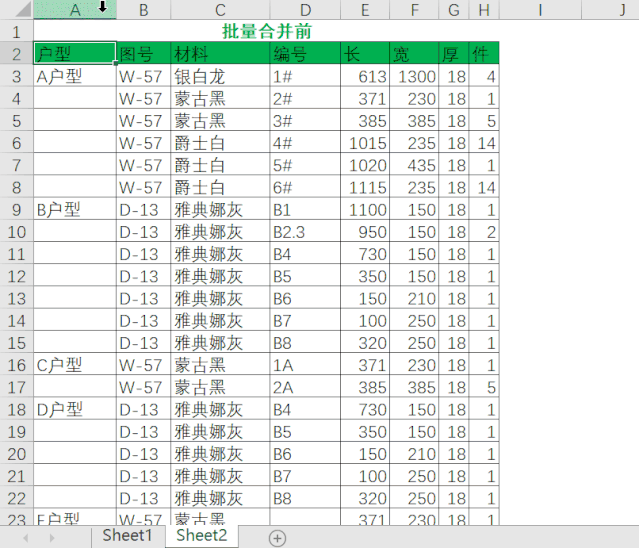Select cell C户型
This screenshot has width=639, height=548.
coord(75,365)
